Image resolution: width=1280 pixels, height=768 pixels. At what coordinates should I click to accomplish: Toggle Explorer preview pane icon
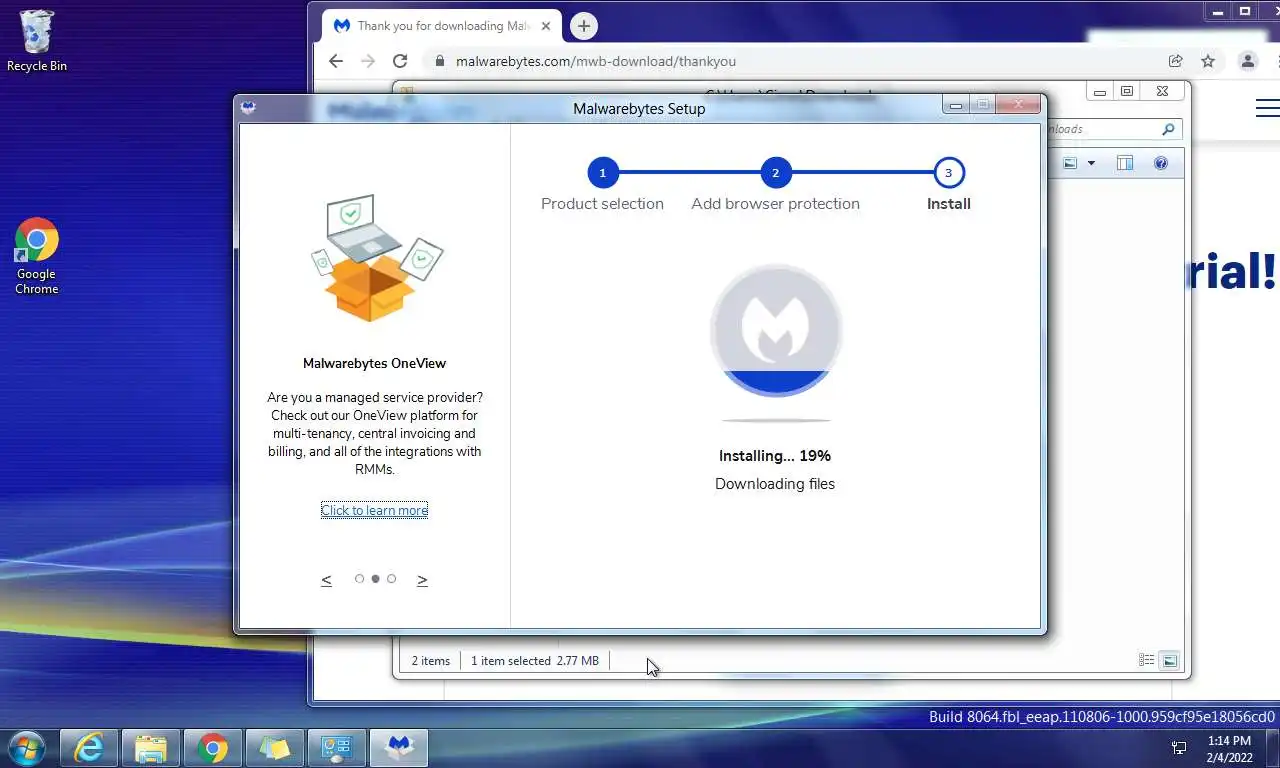coord(1125,163)
